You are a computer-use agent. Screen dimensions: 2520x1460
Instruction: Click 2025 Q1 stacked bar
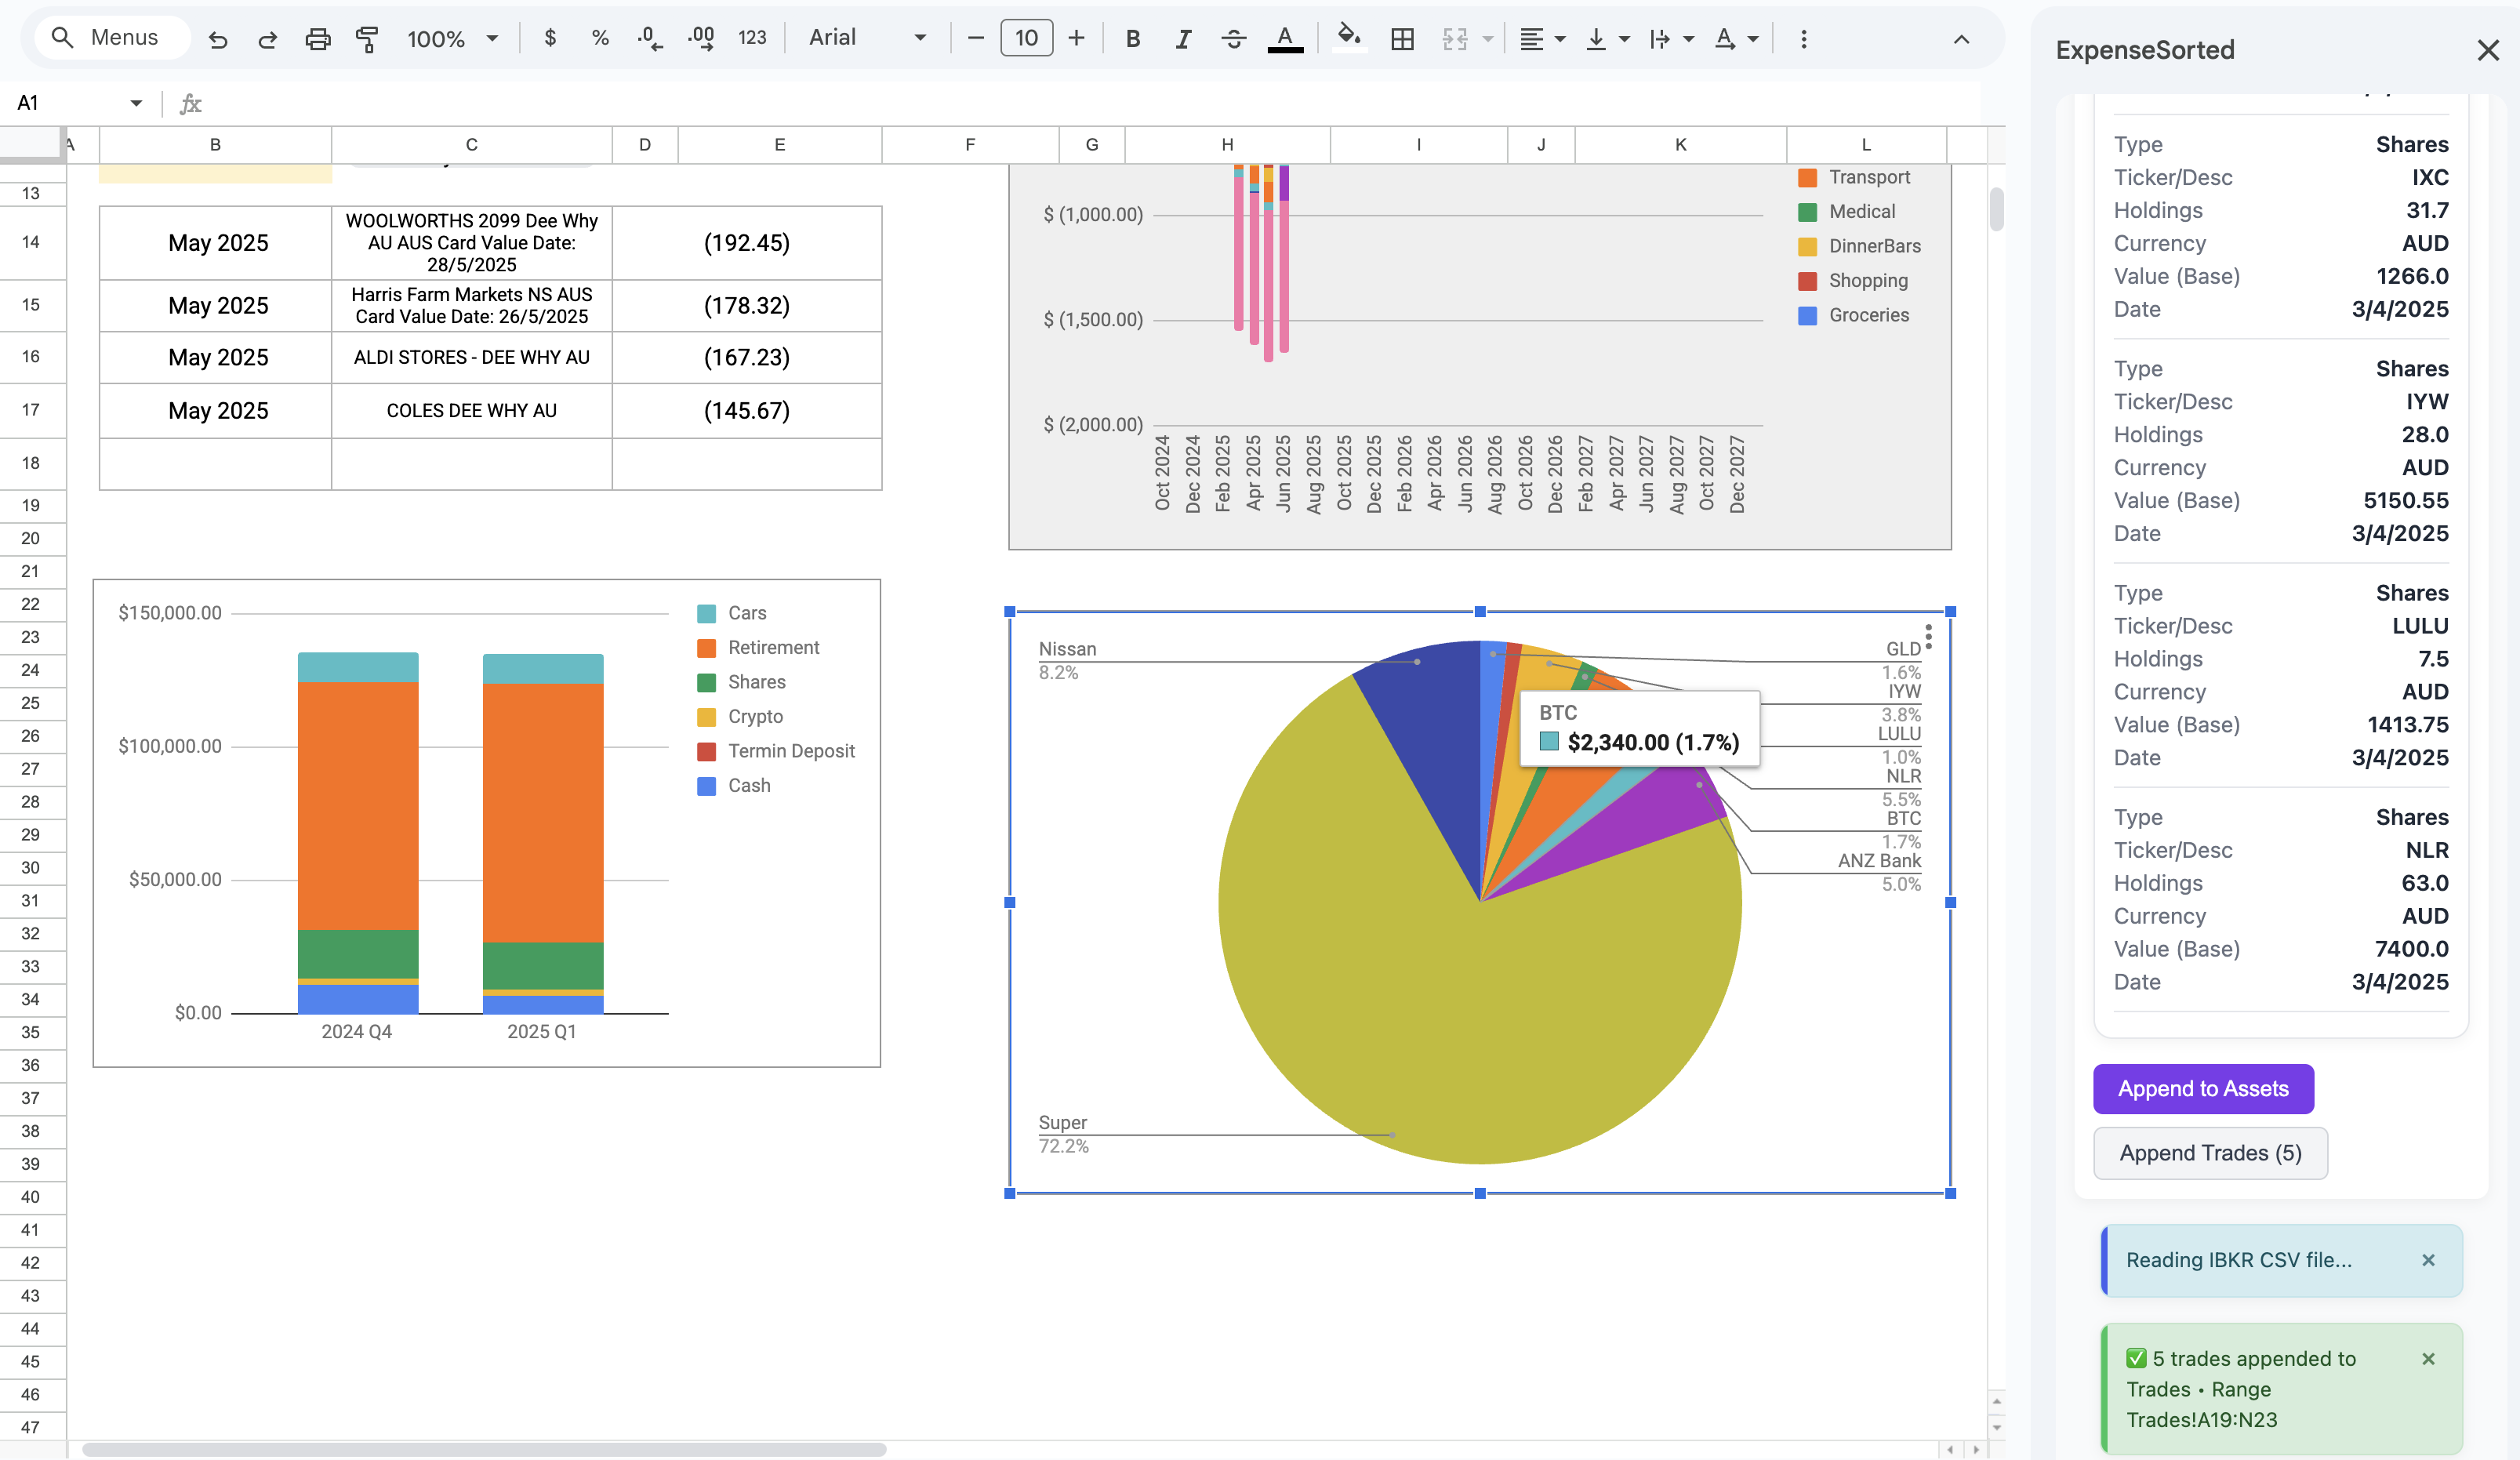pyautogui.click(x=543, y=833)
